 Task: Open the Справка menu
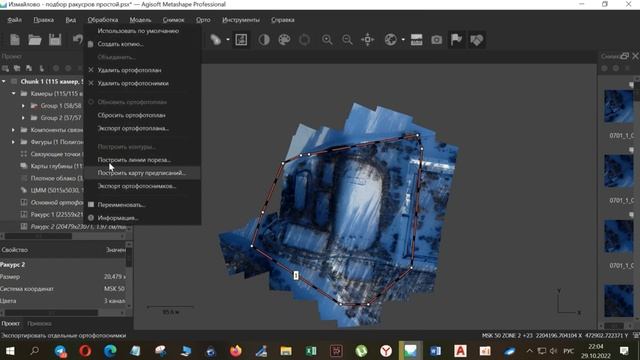pos(283,20)
